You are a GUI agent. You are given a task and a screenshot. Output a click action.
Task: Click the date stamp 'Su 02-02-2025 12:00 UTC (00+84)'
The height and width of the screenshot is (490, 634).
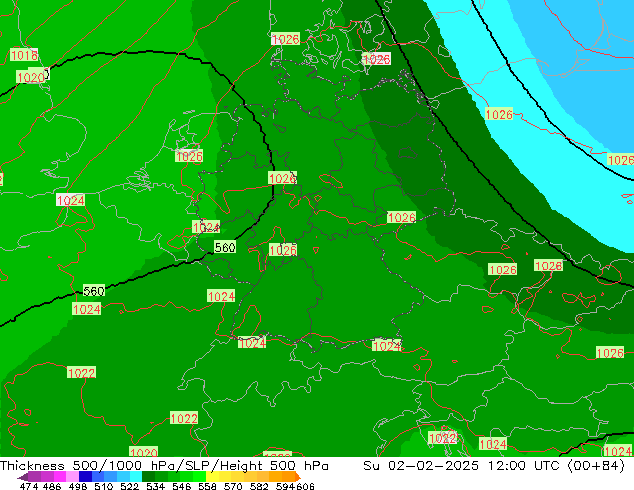tap(494, 466)
